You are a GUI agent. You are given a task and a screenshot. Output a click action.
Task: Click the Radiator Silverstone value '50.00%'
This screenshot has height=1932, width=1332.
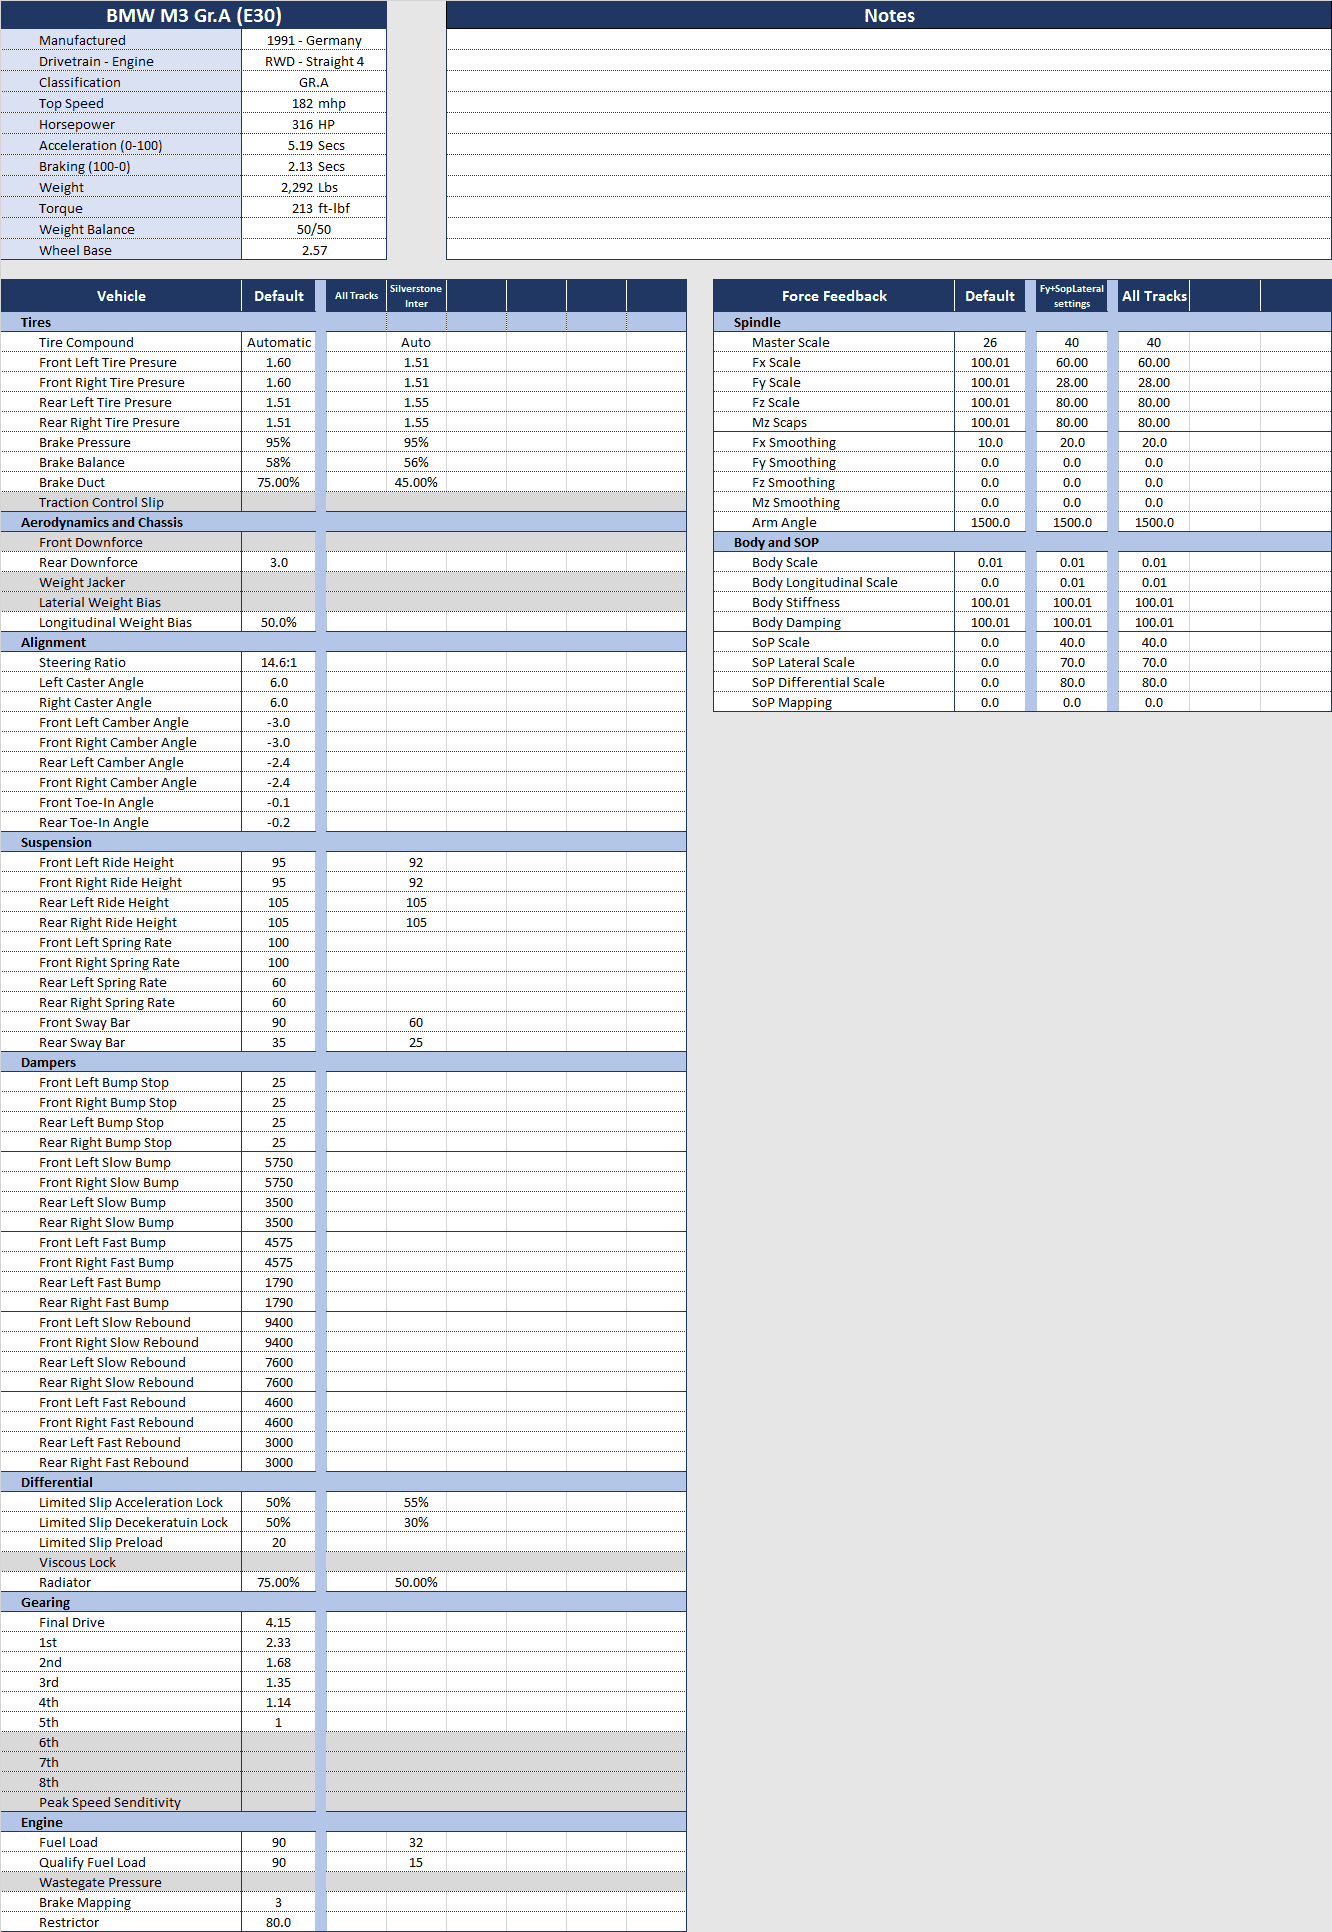point(416,1582)
